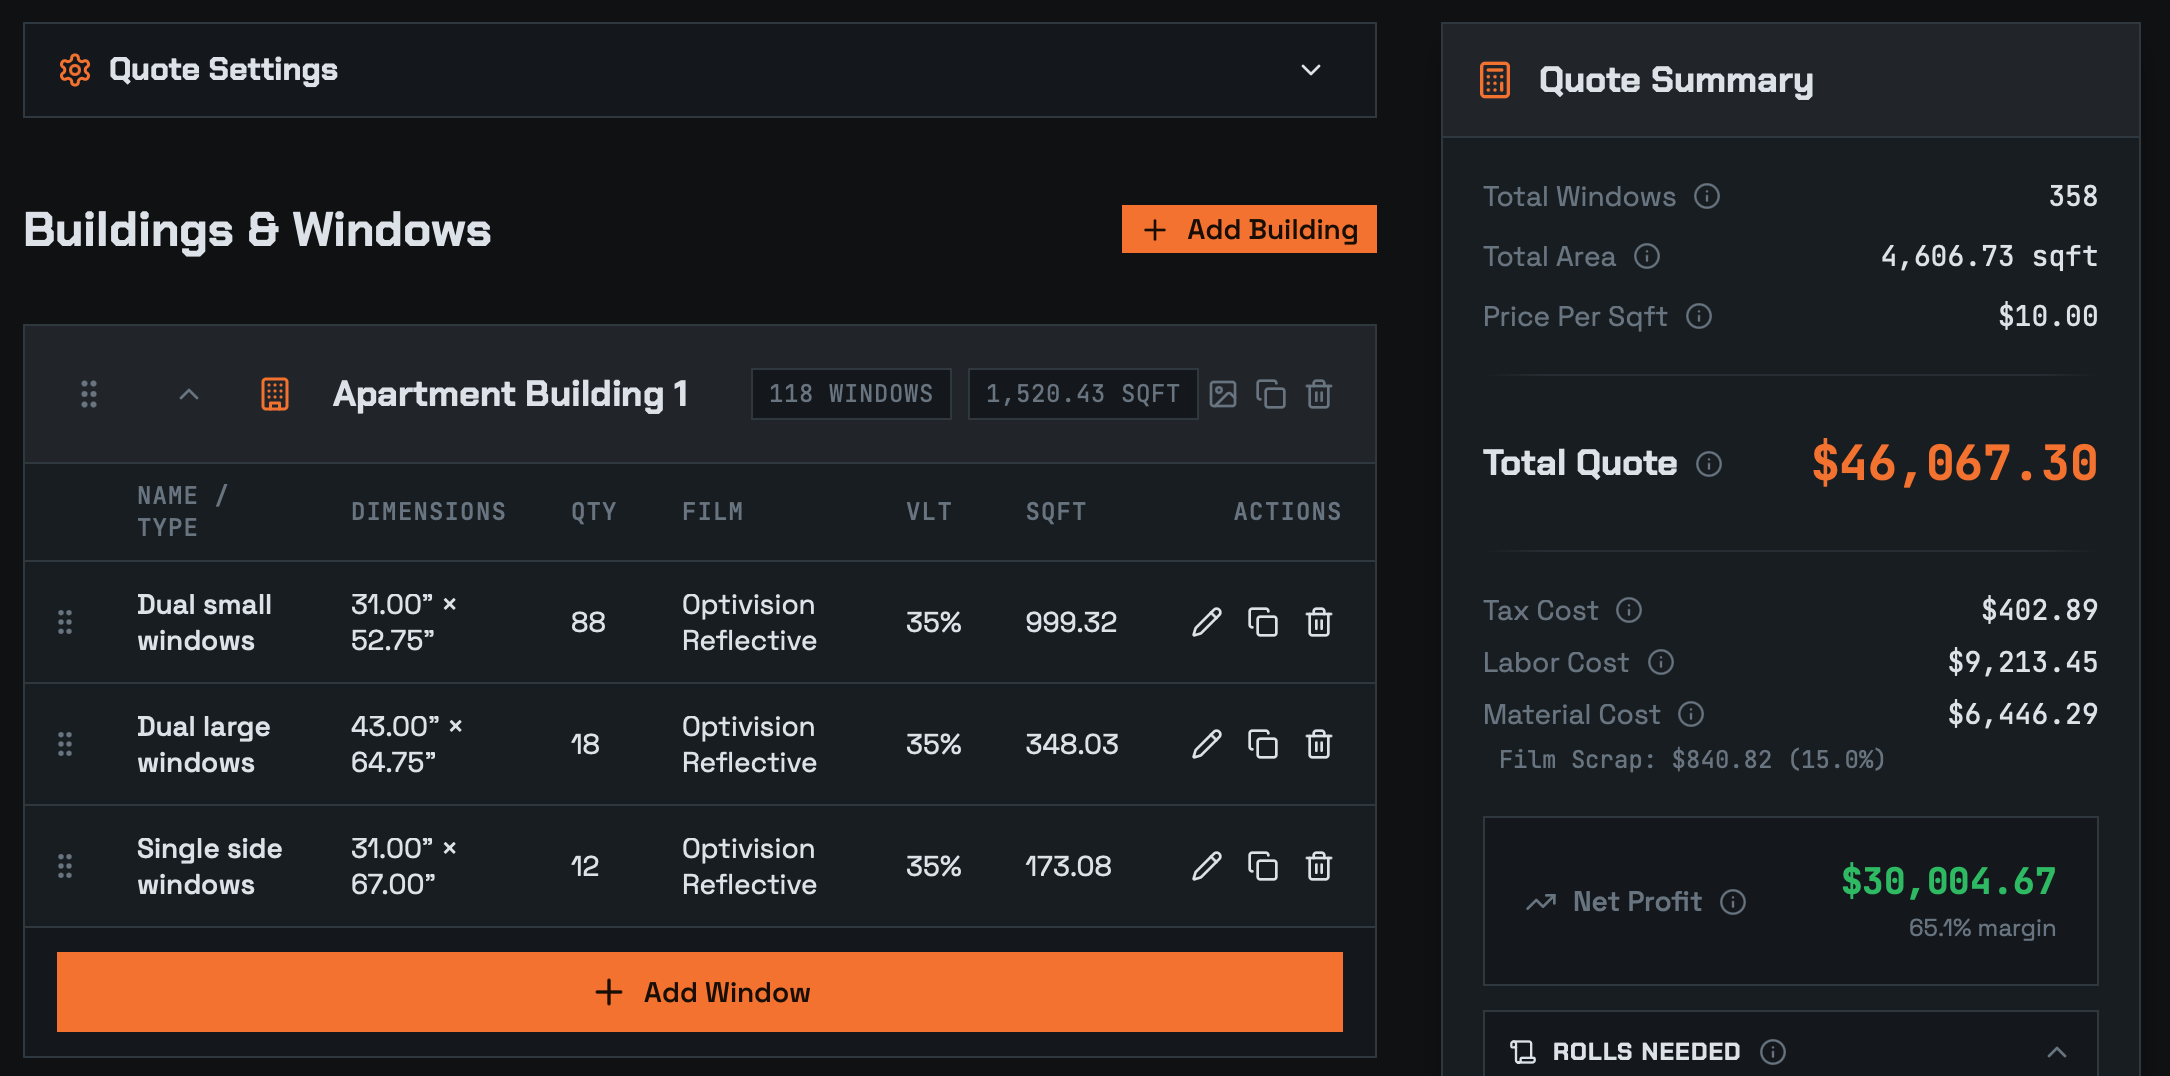This screenshot has width=2170, height=1076.
Task: Delete Apartment Building 1
Action: 1318,394
